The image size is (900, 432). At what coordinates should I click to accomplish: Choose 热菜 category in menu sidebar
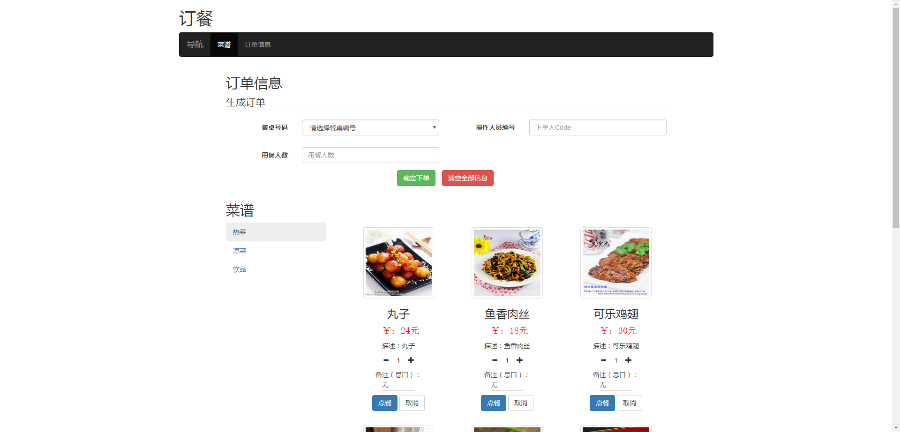275,232
